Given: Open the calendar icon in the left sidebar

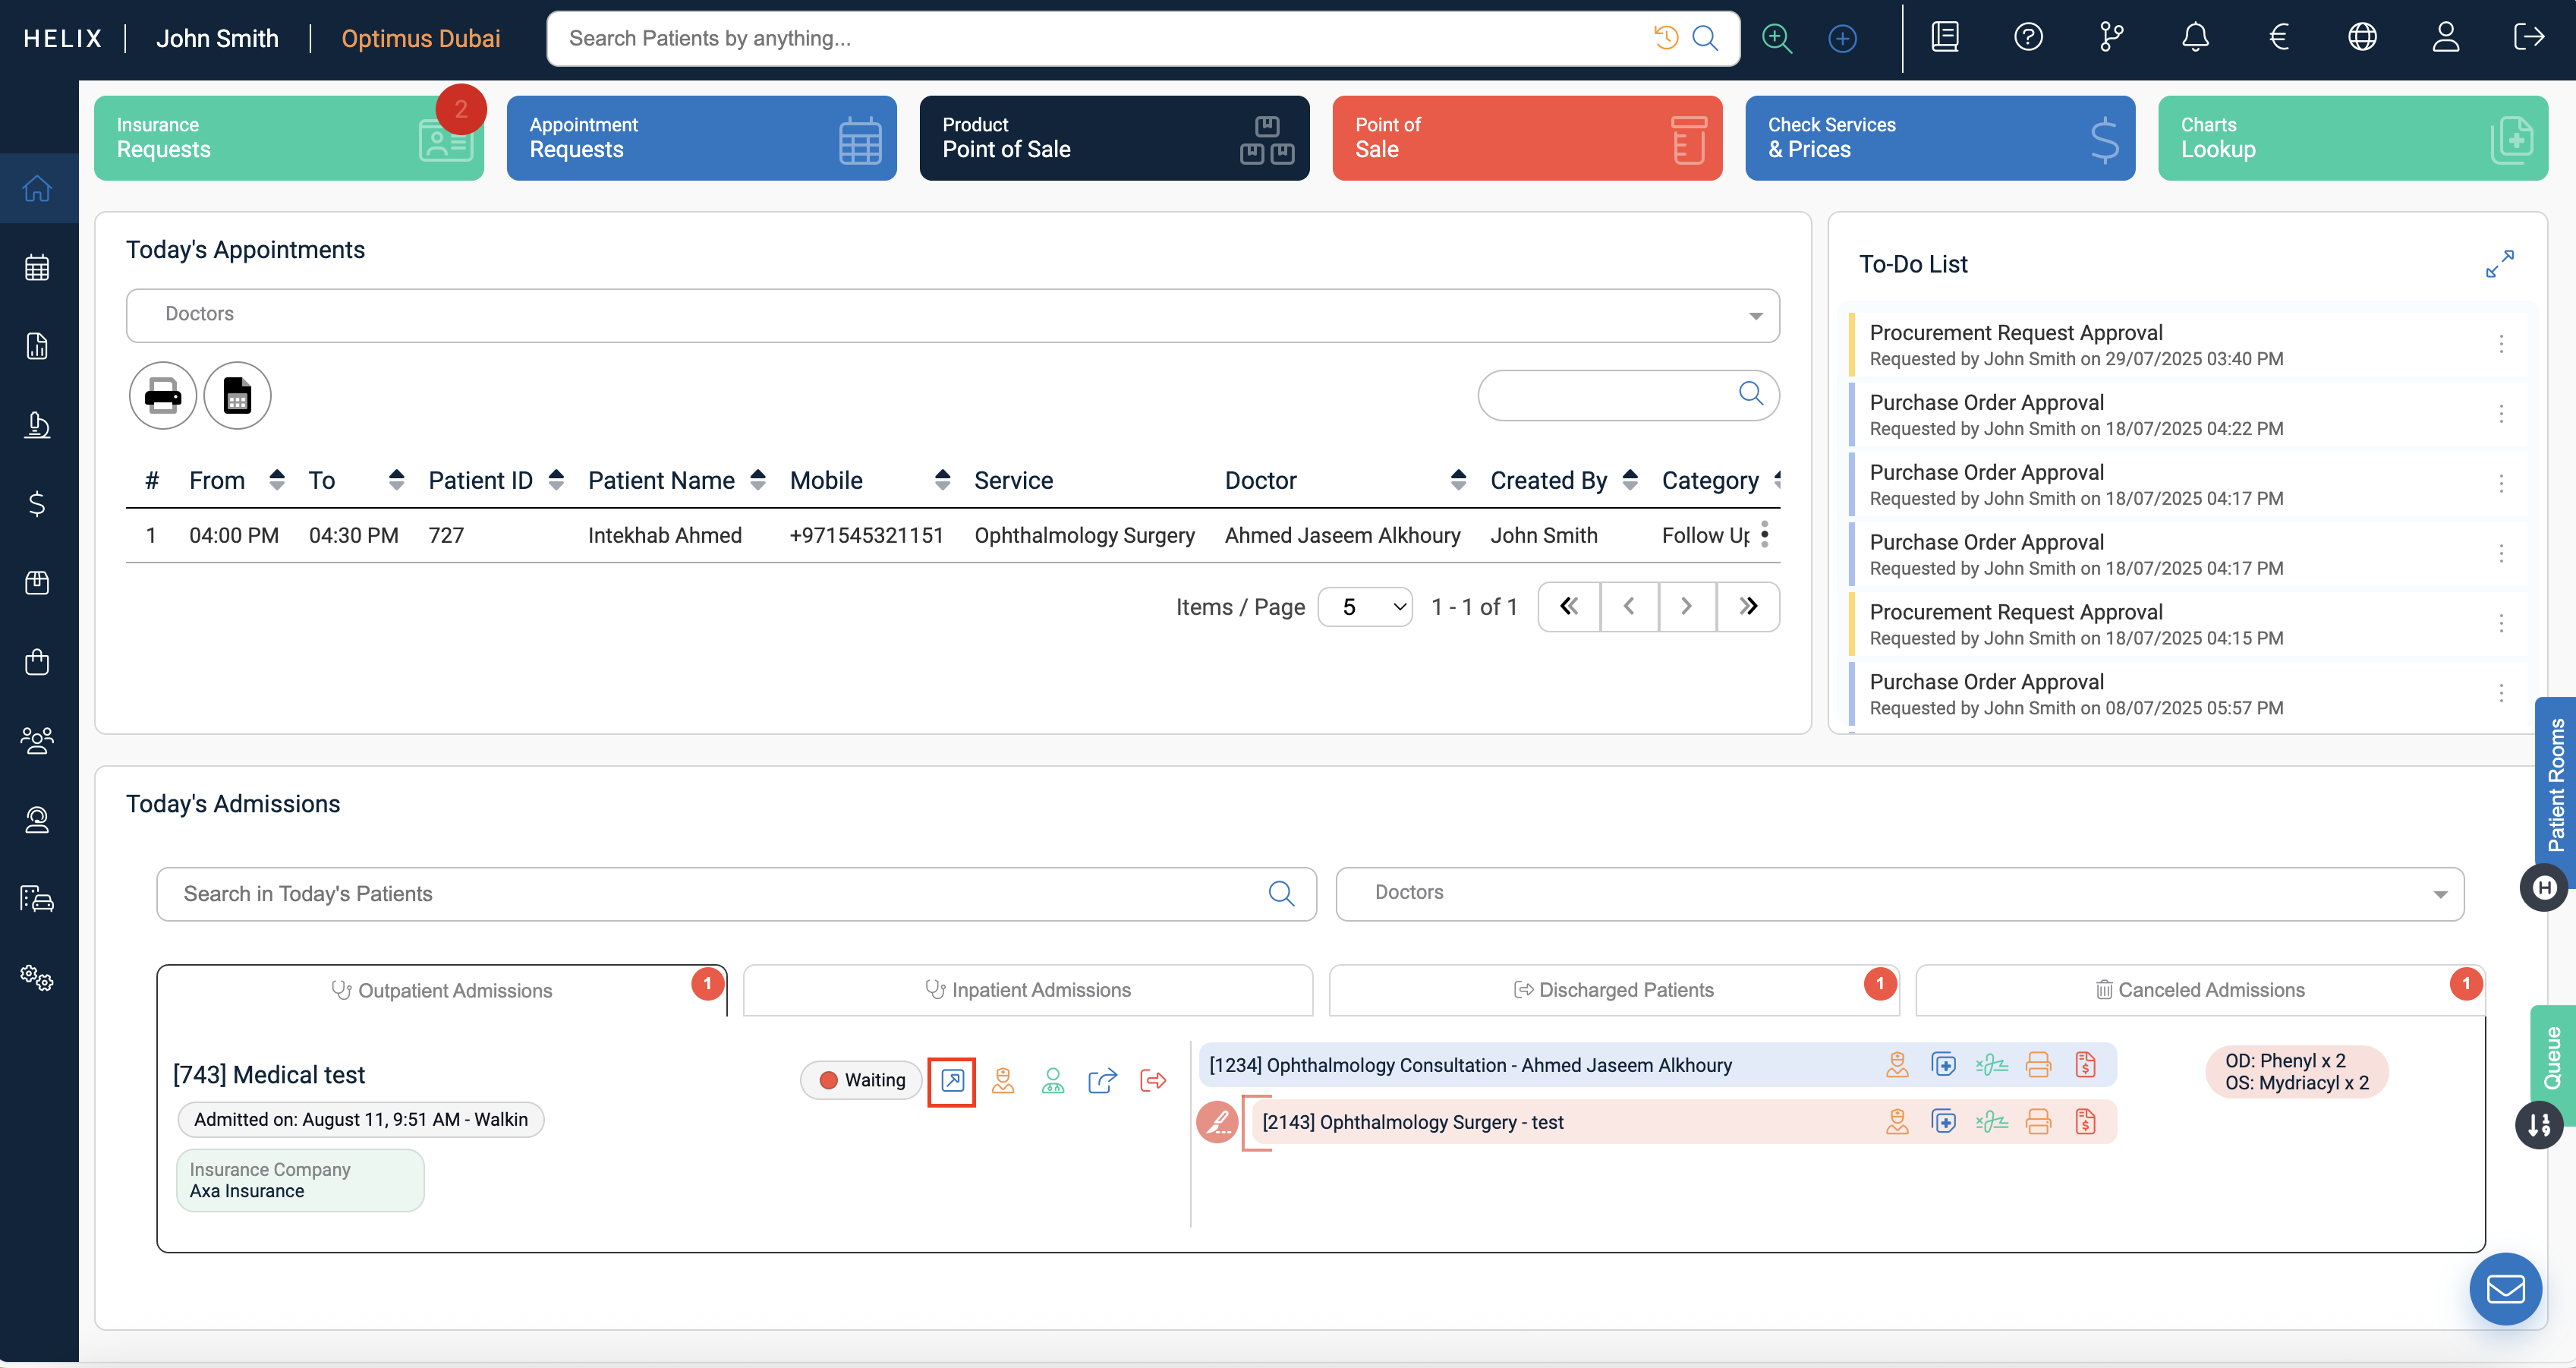Looking at the screenshot, I should click(x=37, y=268).
